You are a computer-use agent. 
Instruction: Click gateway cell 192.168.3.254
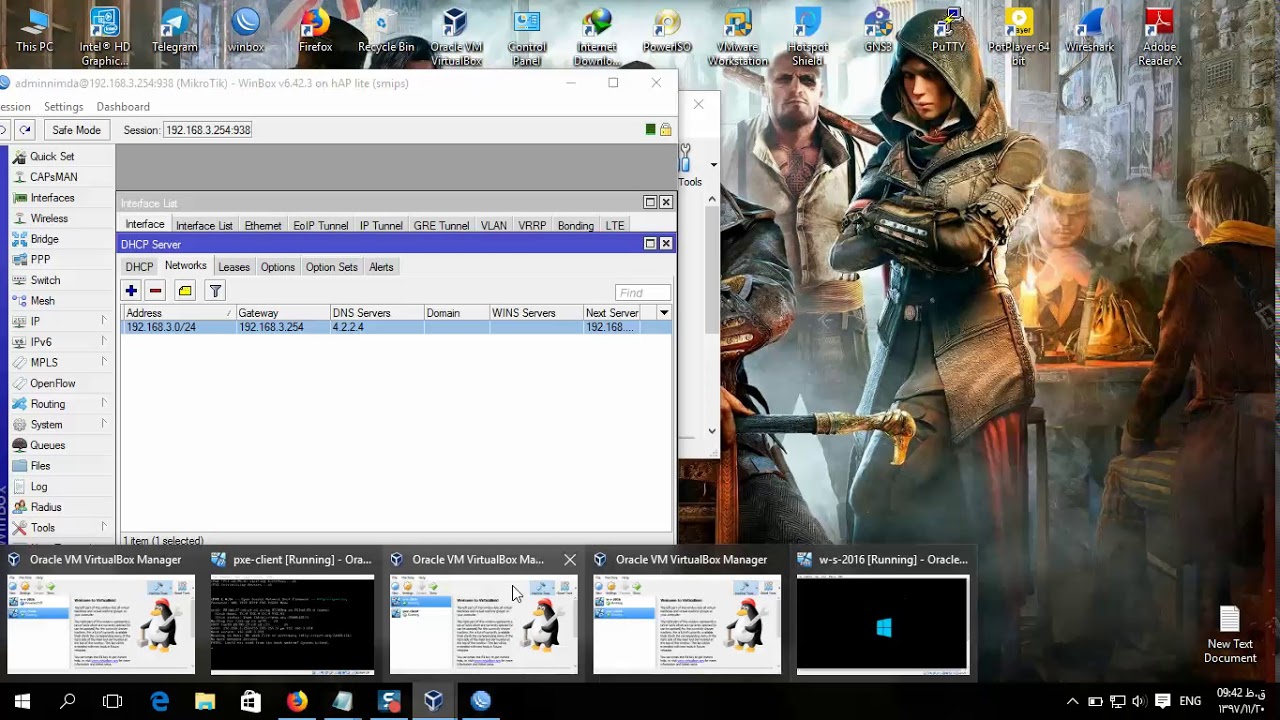(271, 327)
